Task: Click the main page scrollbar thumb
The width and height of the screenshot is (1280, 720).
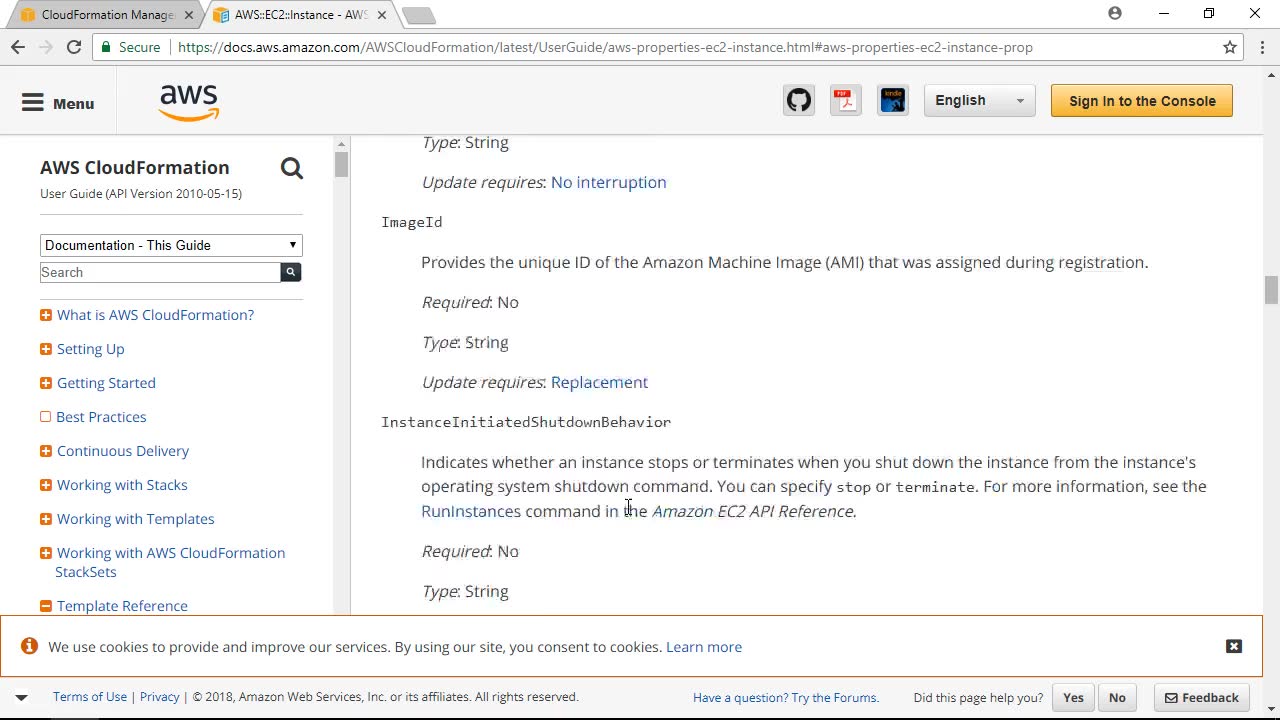Action: click(1271, 290)
